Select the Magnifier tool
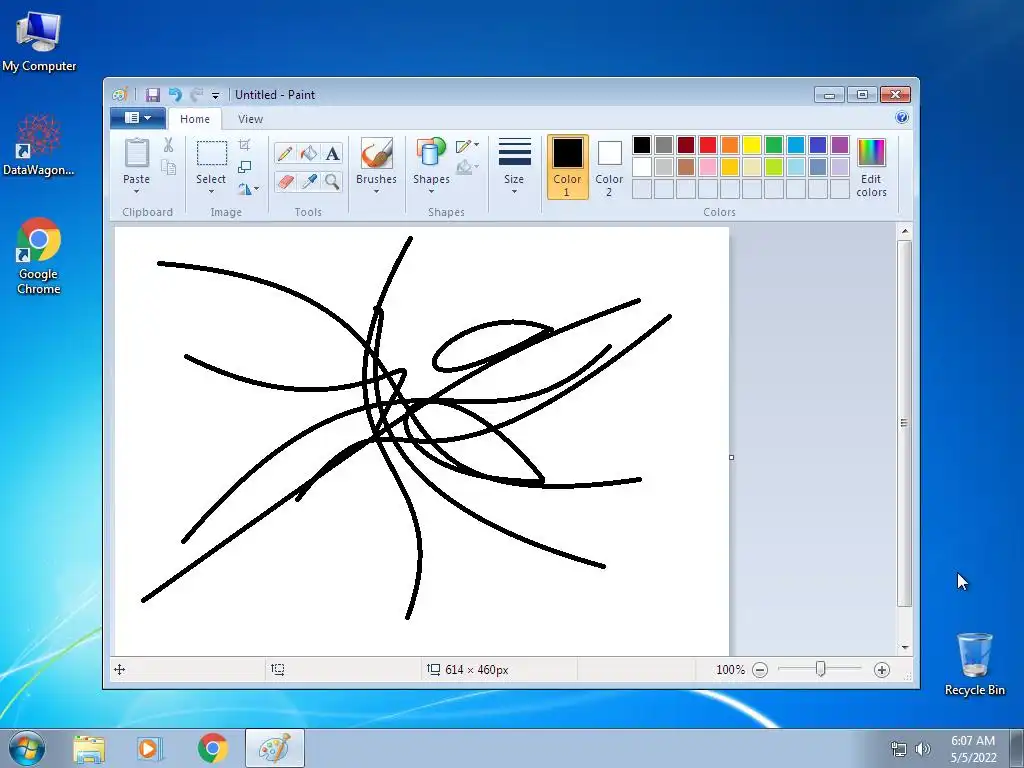The image size is (1024, 768). (332, 181)
